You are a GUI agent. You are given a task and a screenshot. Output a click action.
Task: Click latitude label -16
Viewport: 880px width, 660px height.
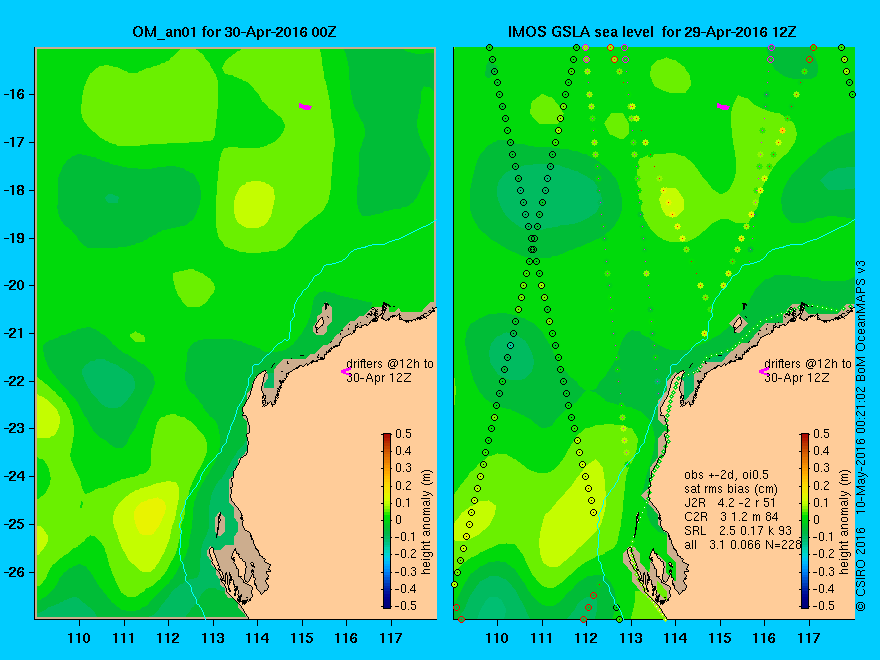pyautogui.click(x=15, y=94)
